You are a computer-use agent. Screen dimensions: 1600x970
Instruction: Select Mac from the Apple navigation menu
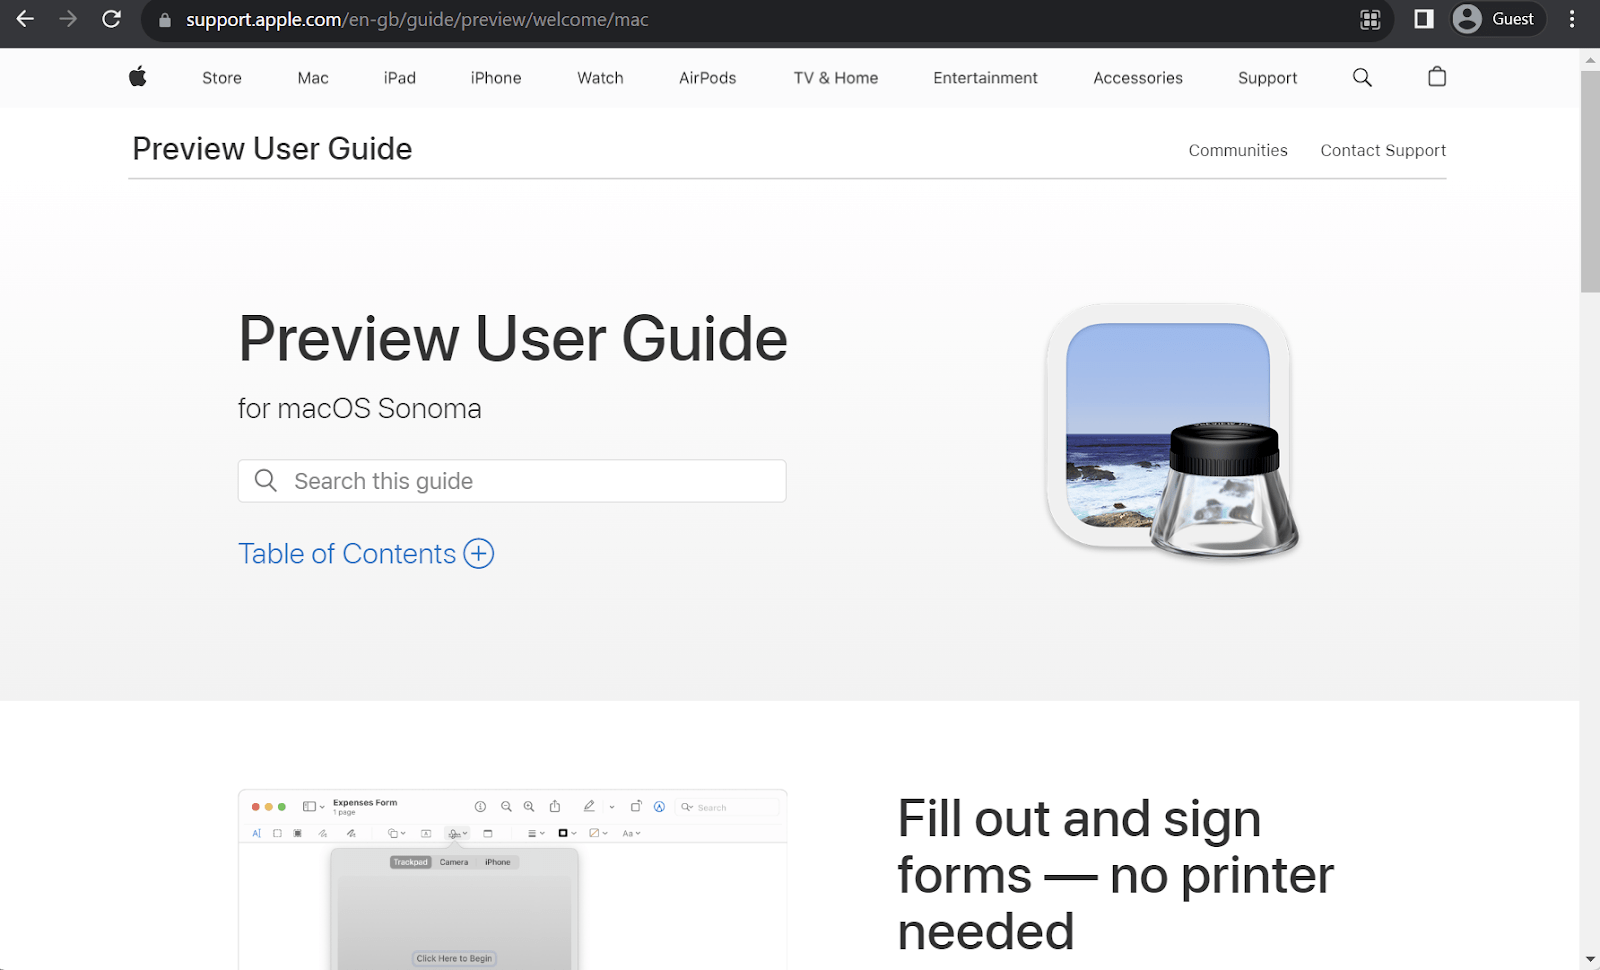coord(312,77)
